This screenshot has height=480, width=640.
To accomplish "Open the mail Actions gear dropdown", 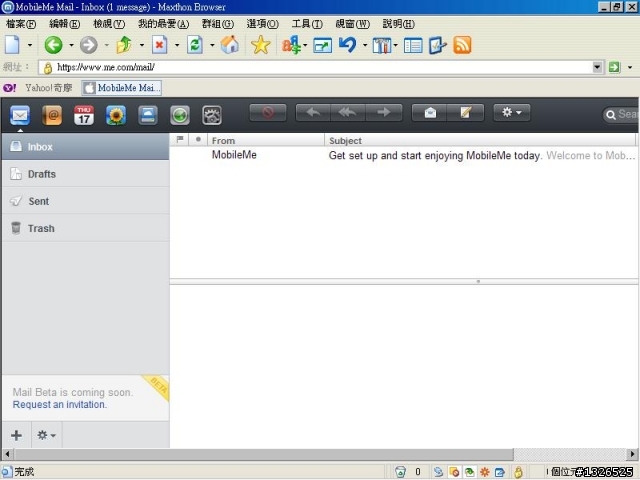I will pyautogui.click(x=512, y=112).
